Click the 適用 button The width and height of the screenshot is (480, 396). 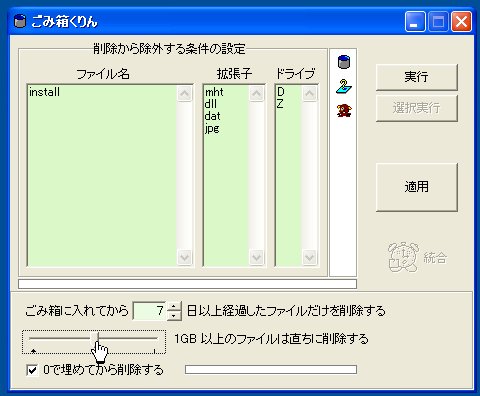(417, 187)
